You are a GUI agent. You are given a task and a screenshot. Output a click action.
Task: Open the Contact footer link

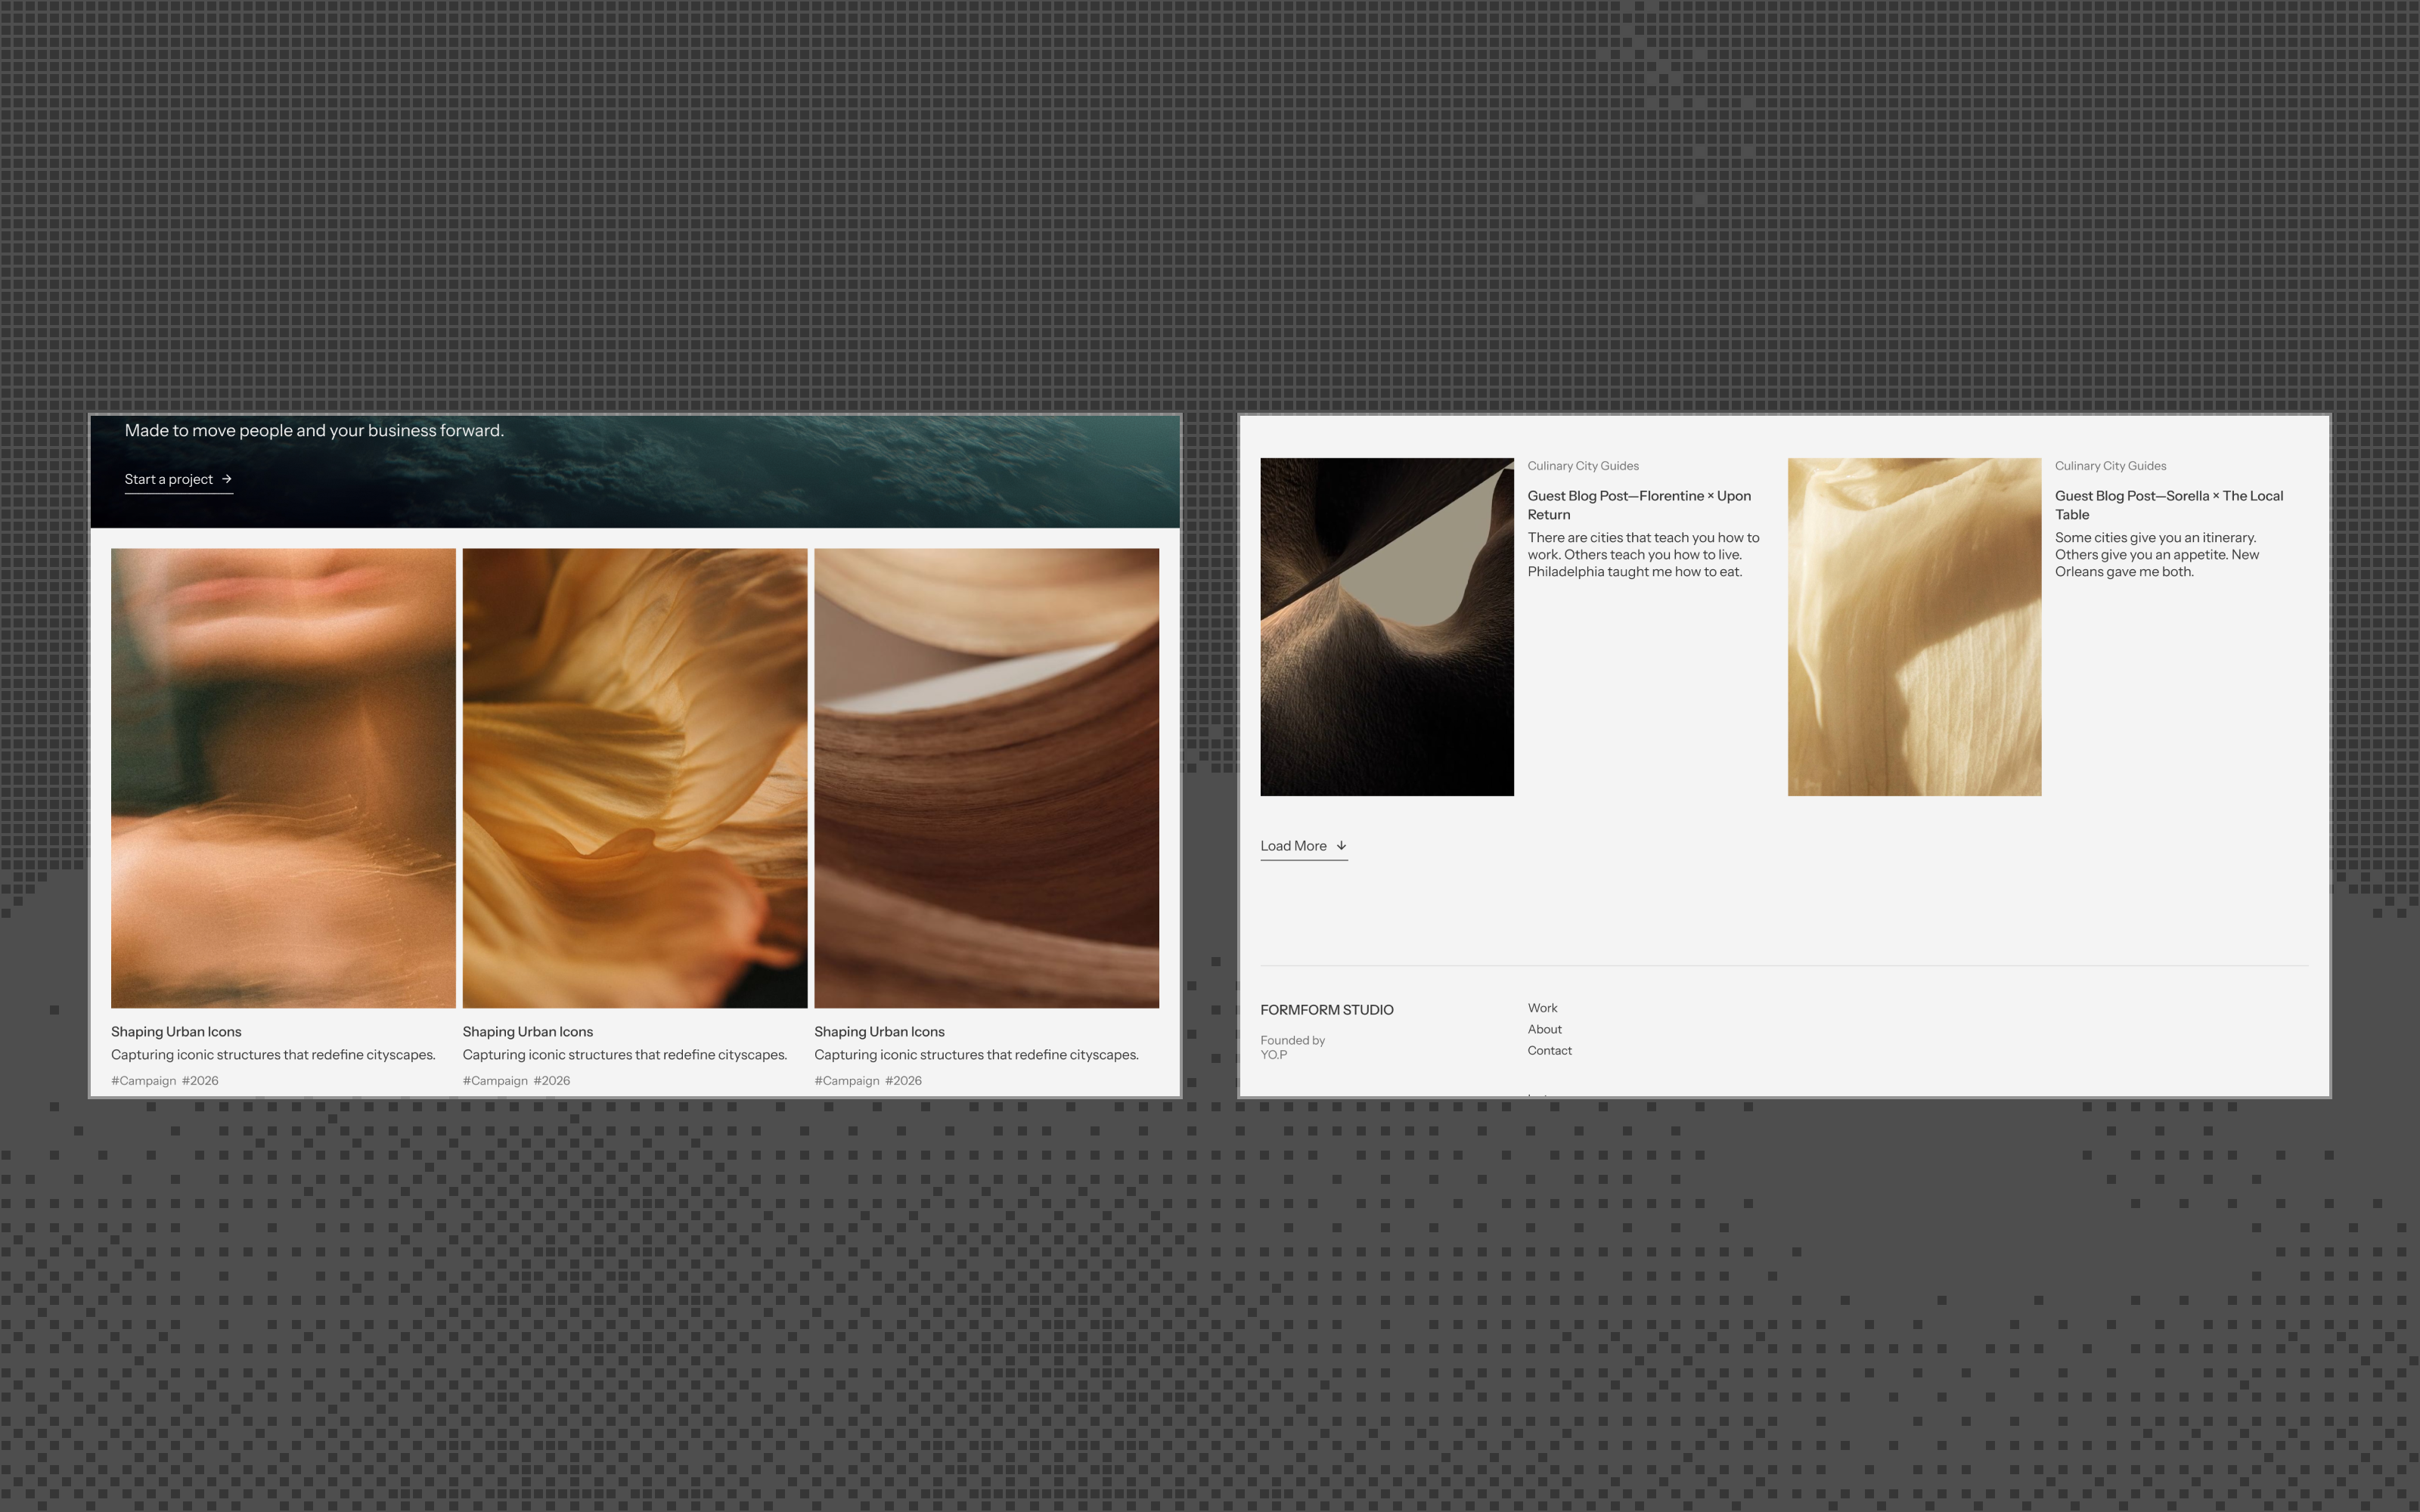[1549, 1050]
